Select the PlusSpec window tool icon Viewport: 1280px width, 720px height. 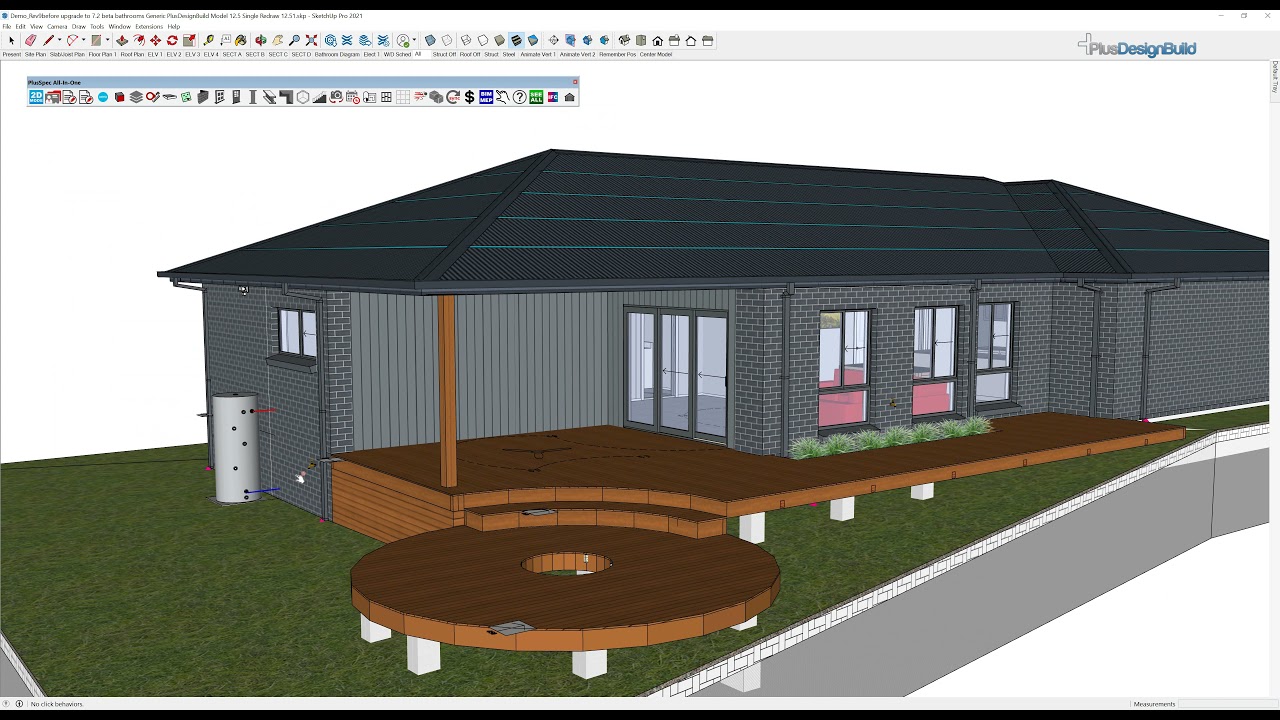tap(219, 97)
